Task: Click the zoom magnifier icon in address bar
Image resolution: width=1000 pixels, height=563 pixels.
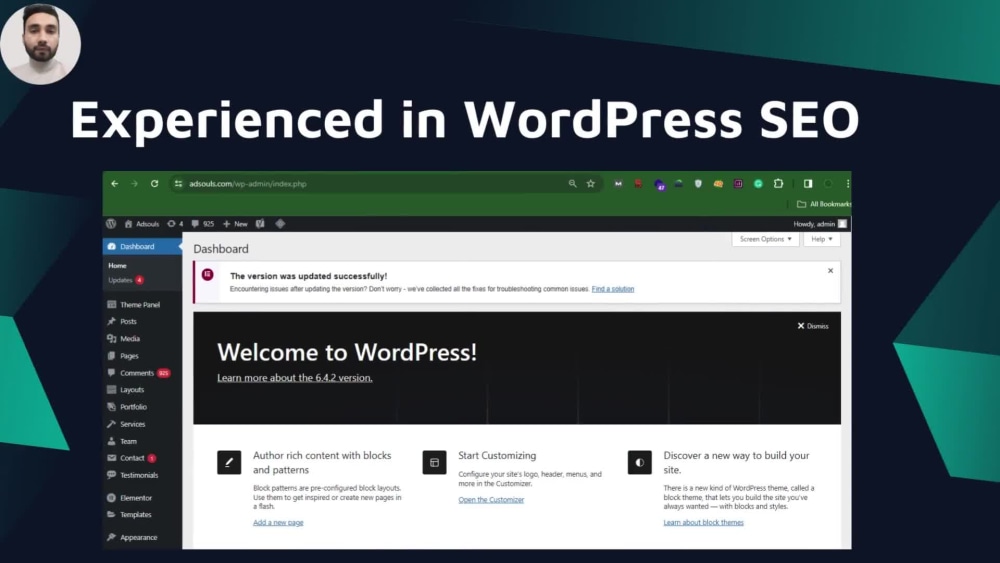Action: pyautogui.click(x=573, y=184)
